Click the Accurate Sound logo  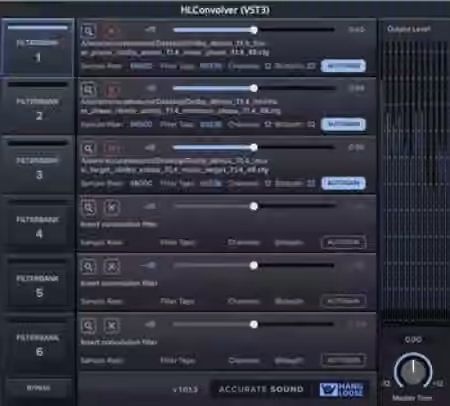click(261, 389)
